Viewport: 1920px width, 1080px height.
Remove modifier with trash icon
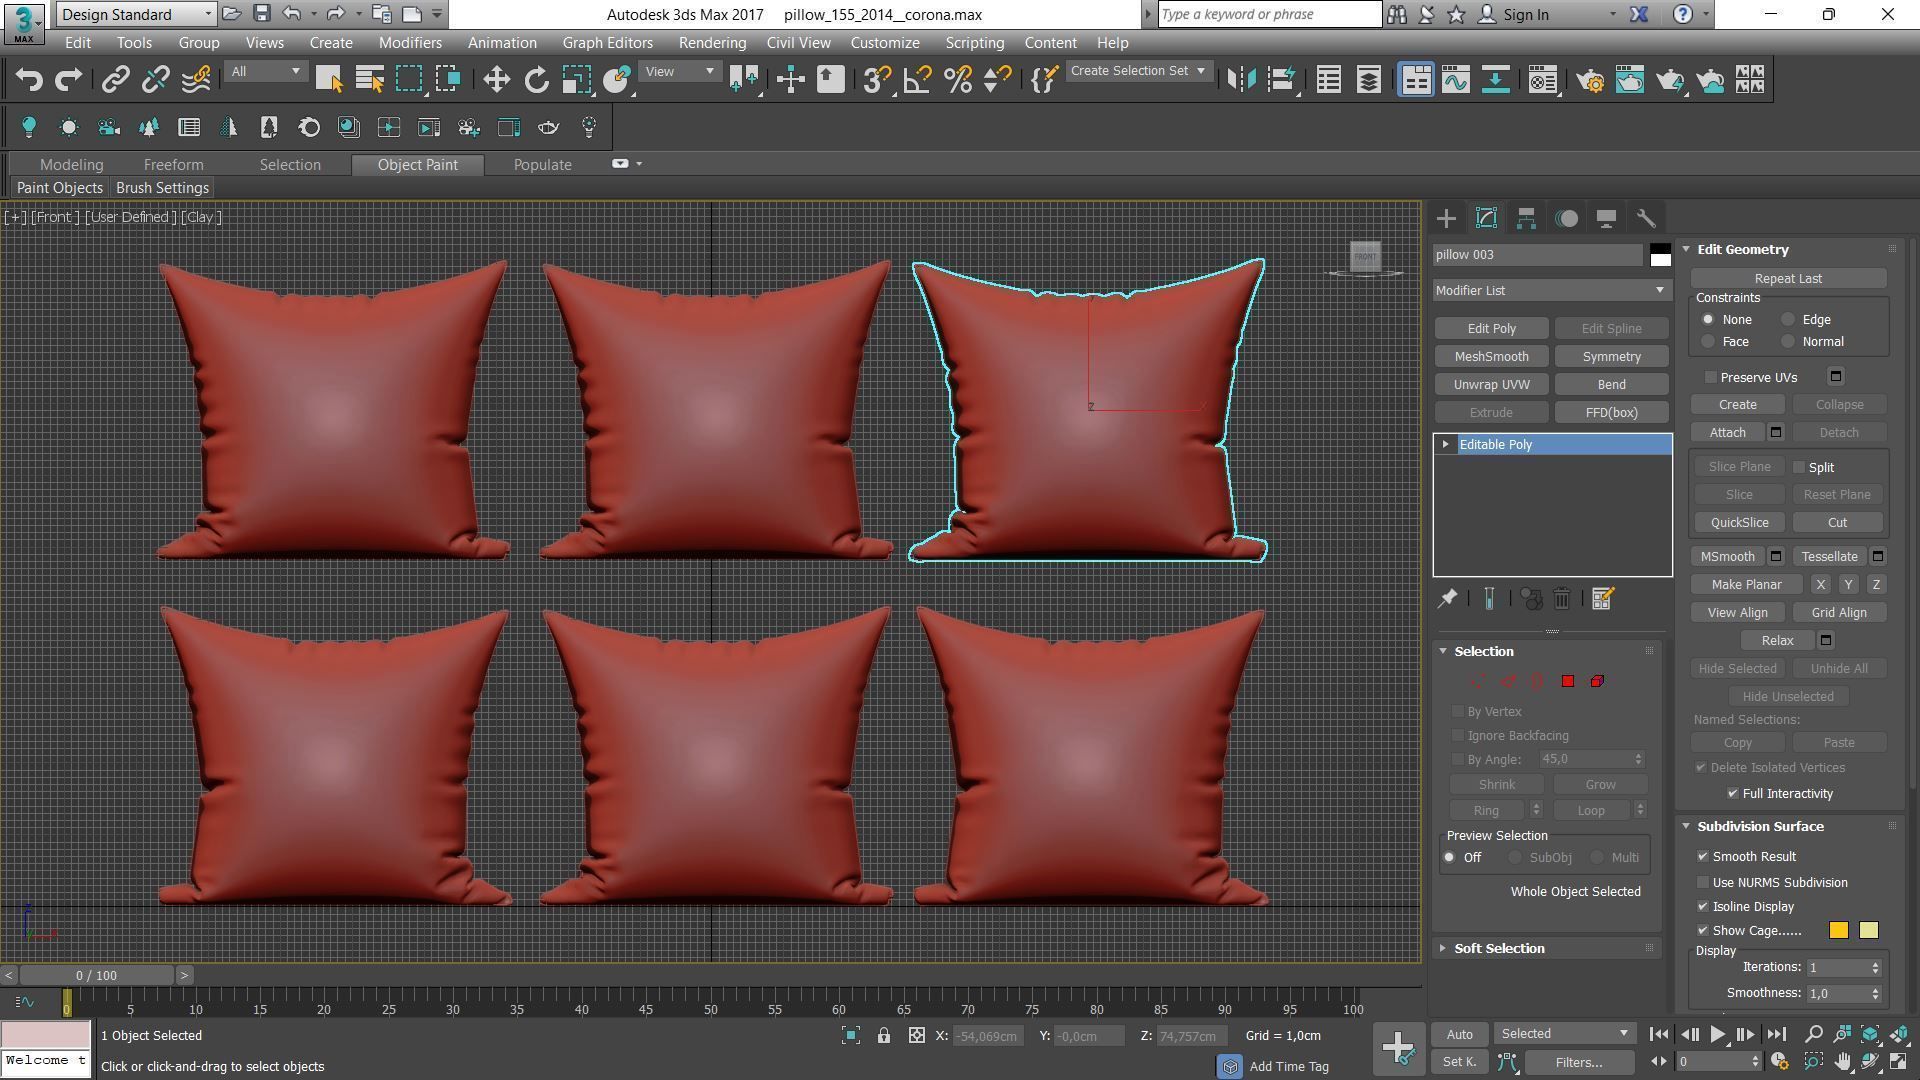tap(1562, 598)
